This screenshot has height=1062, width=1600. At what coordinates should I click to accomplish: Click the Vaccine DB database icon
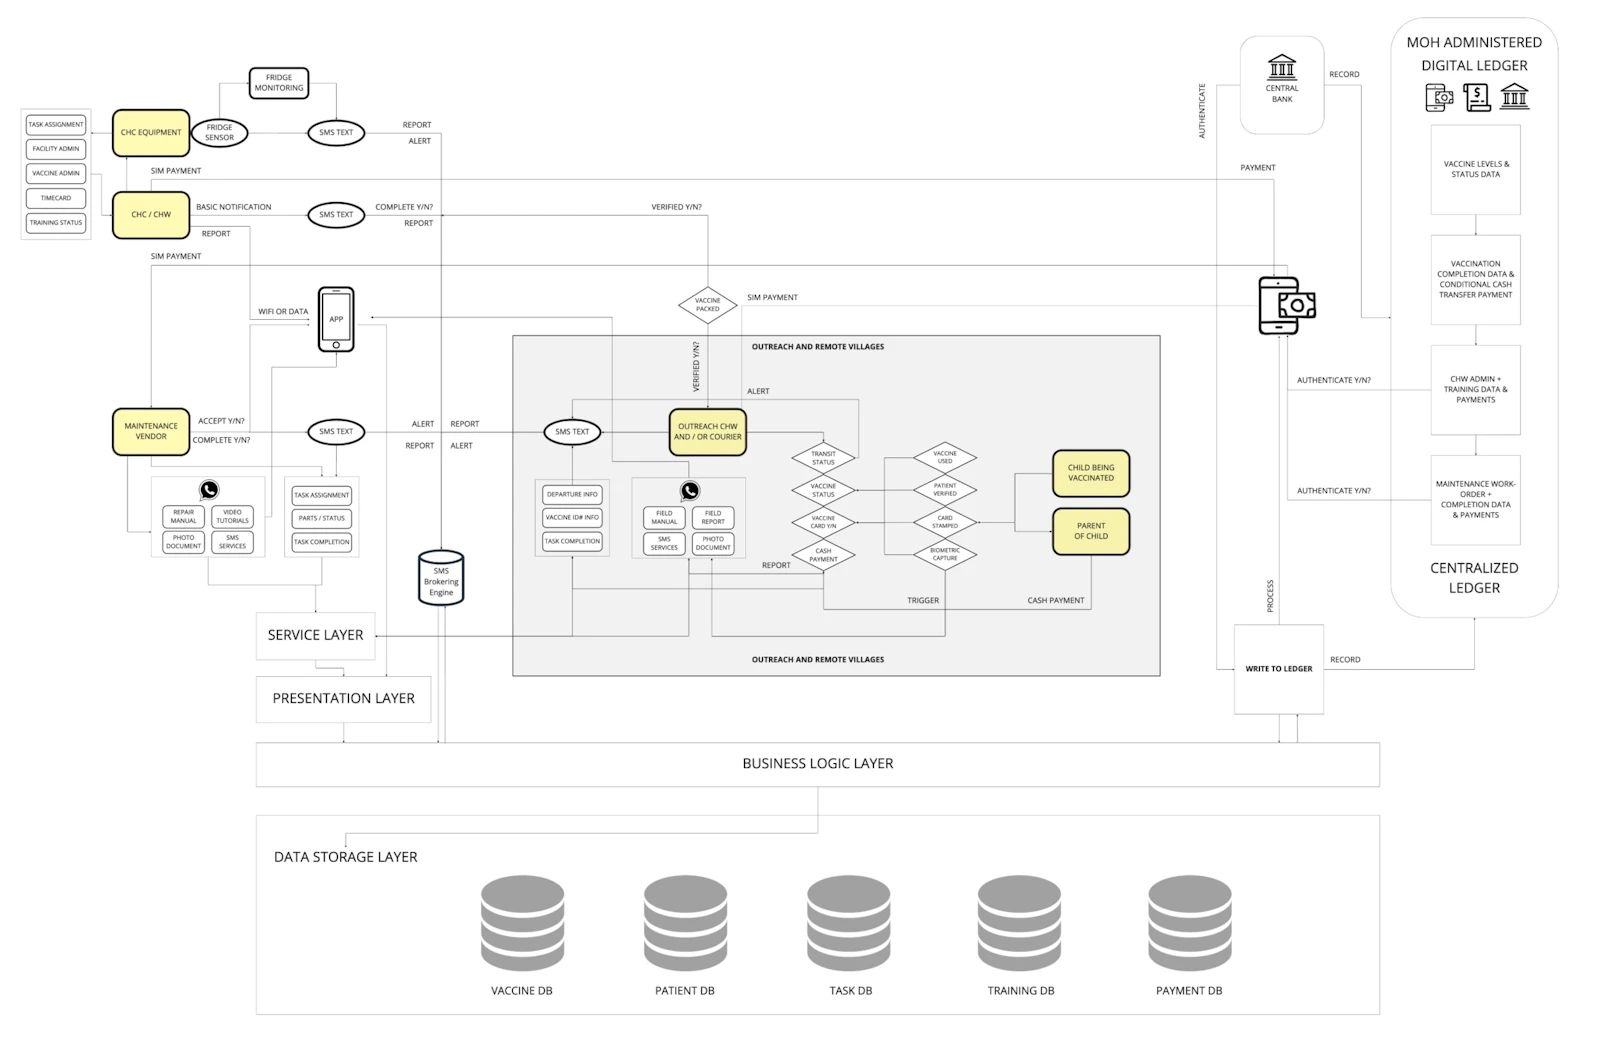point(522,923)
